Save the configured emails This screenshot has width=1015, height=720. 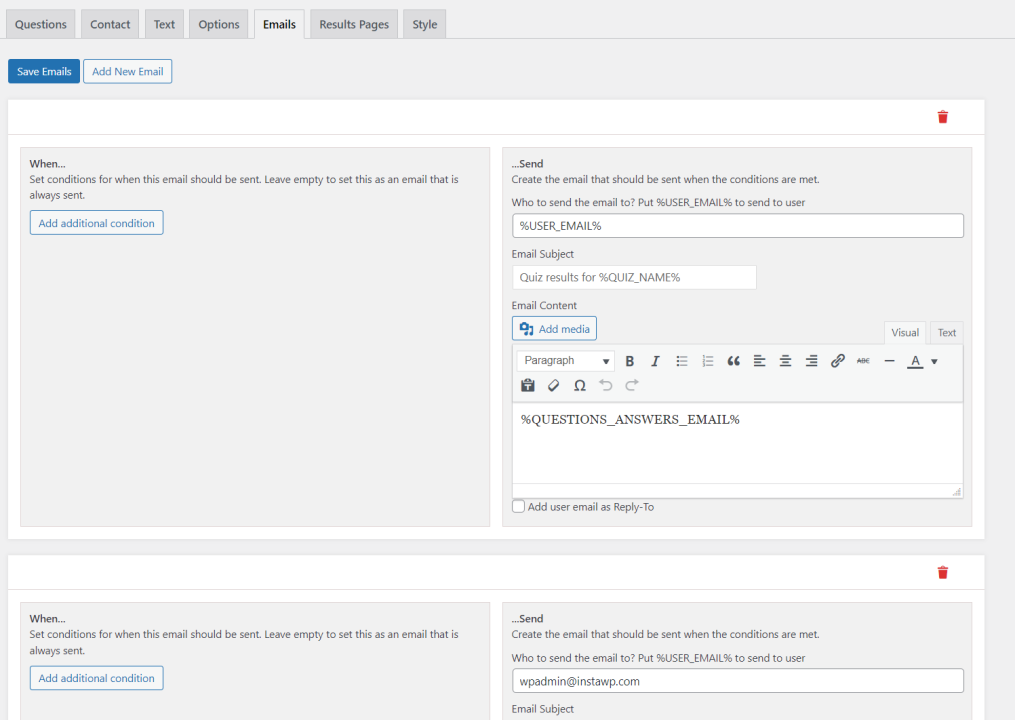point(43,70)
